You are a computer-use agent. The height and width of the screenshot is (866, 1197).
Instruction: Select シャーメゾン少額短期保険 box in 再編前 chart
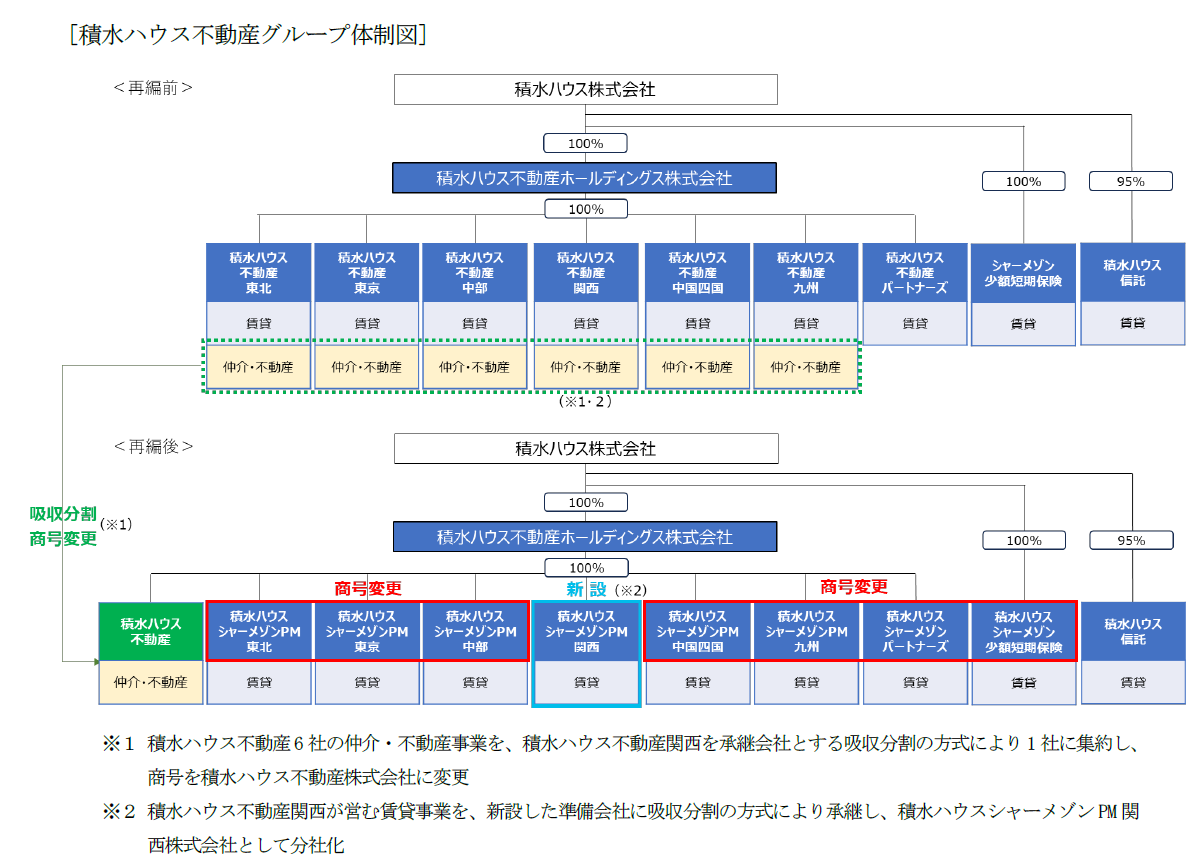1023,273
